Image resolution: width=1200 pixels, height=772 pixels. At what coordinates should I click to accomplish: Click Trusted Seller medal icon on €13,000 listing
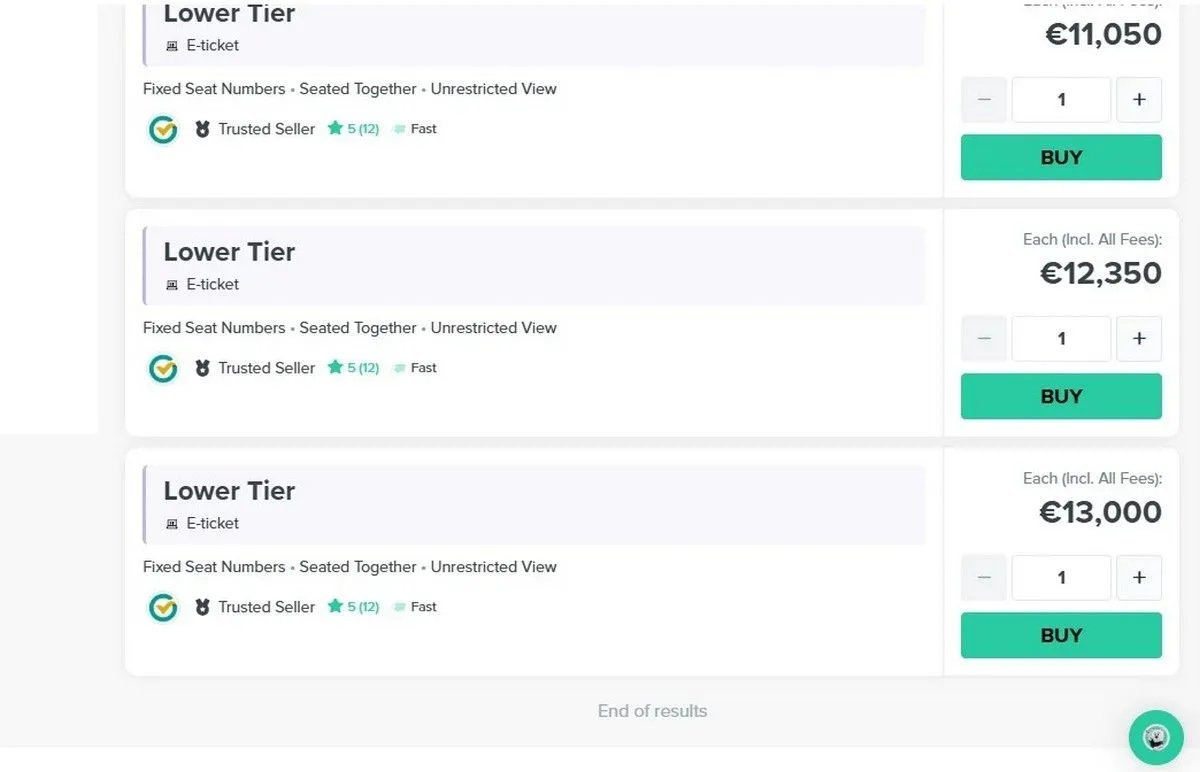202,607
